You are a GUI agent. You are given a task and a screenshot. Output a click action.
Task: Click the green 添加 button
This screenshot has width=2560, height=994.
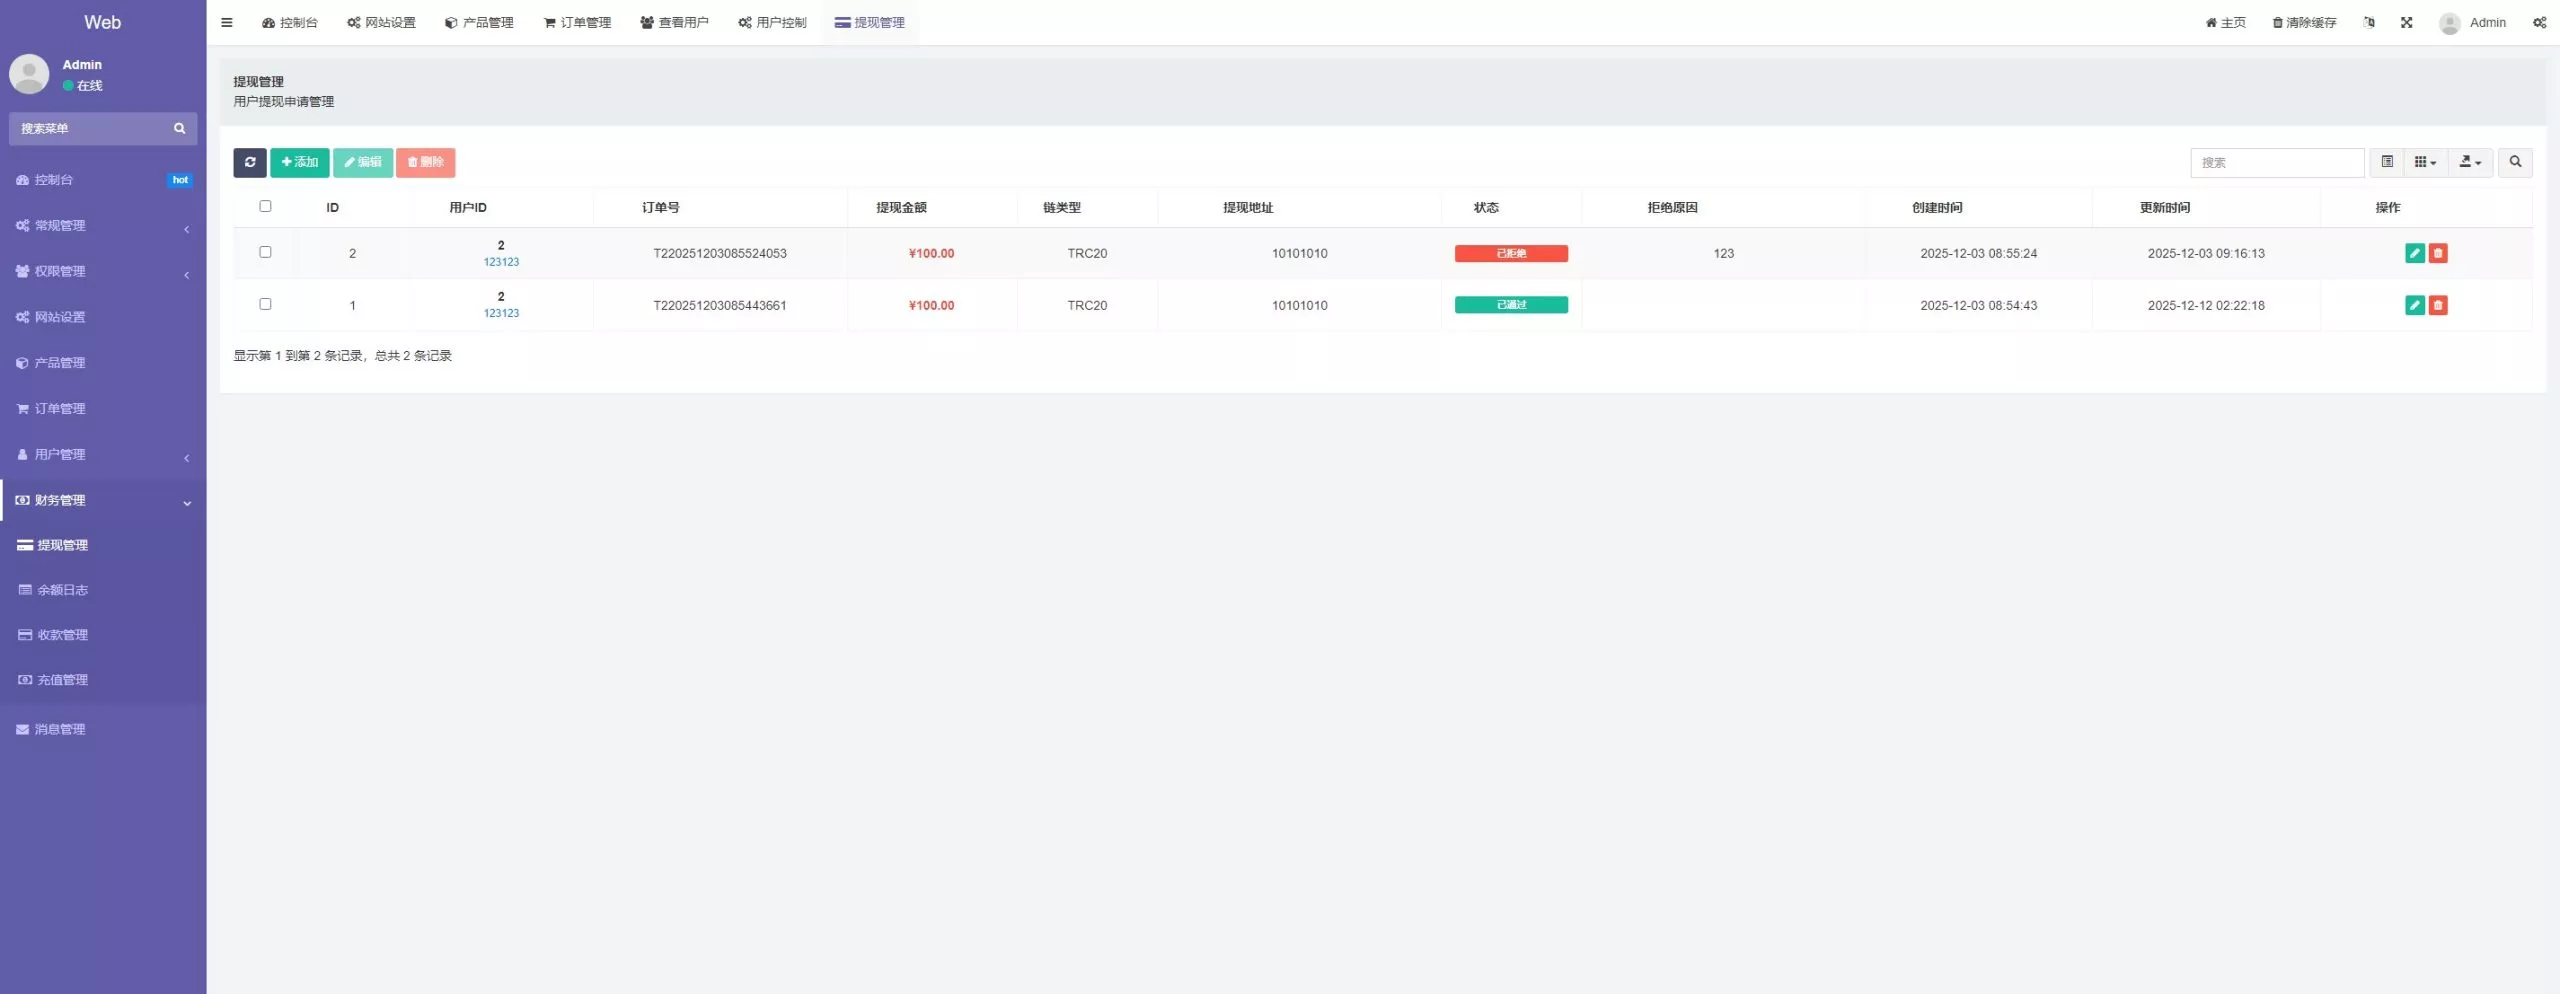[299, 162]
